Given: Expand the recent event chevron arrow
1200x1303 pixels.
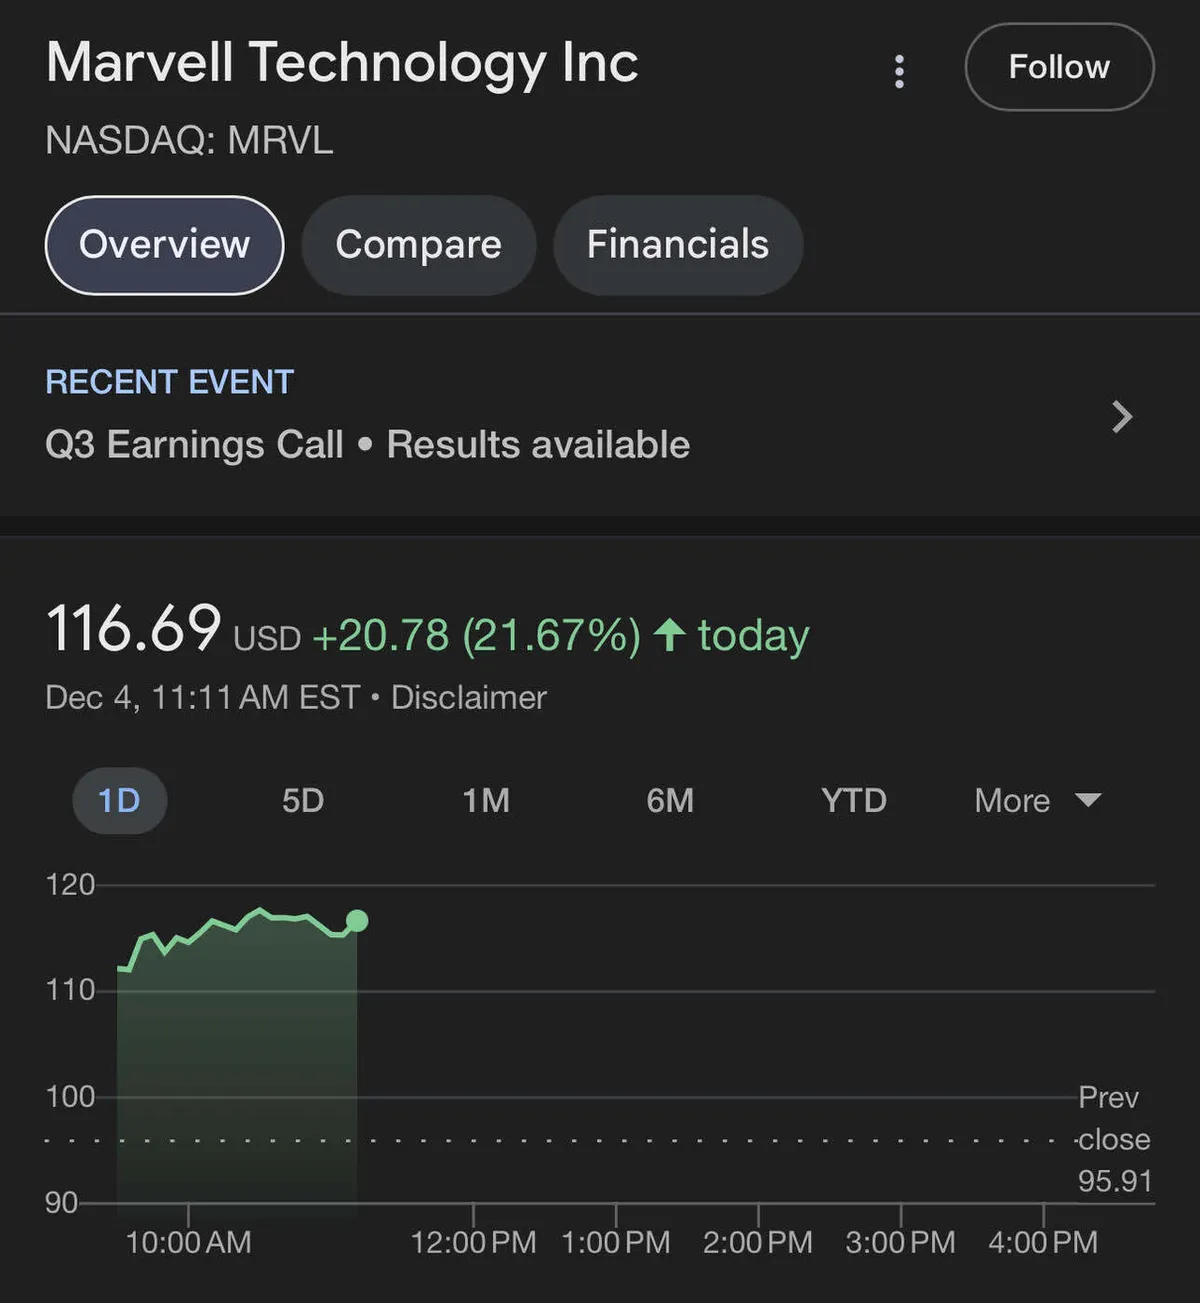Looking at the screenshot, I should [x=1122, y=416].
